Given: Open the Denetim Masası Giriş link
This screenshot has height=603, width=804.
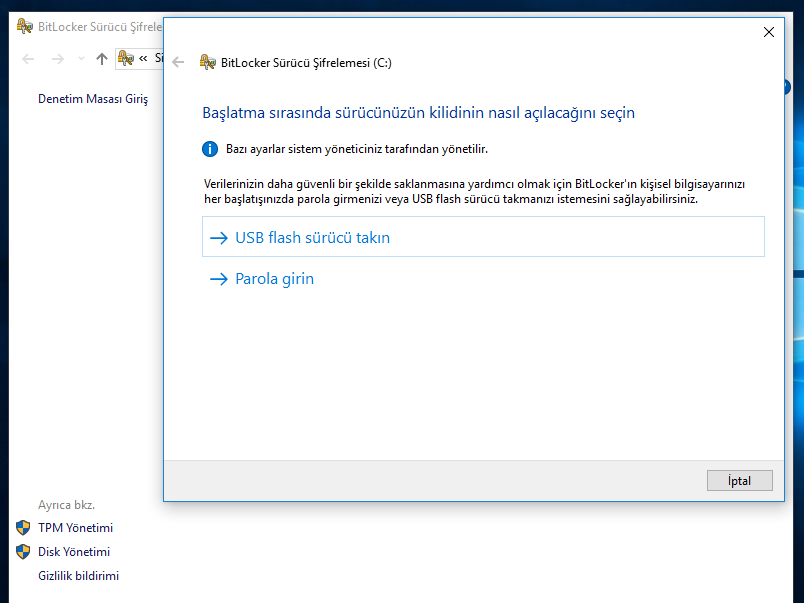Looking at the screenshot, I should pyautogui.click(x=92, y=99).
